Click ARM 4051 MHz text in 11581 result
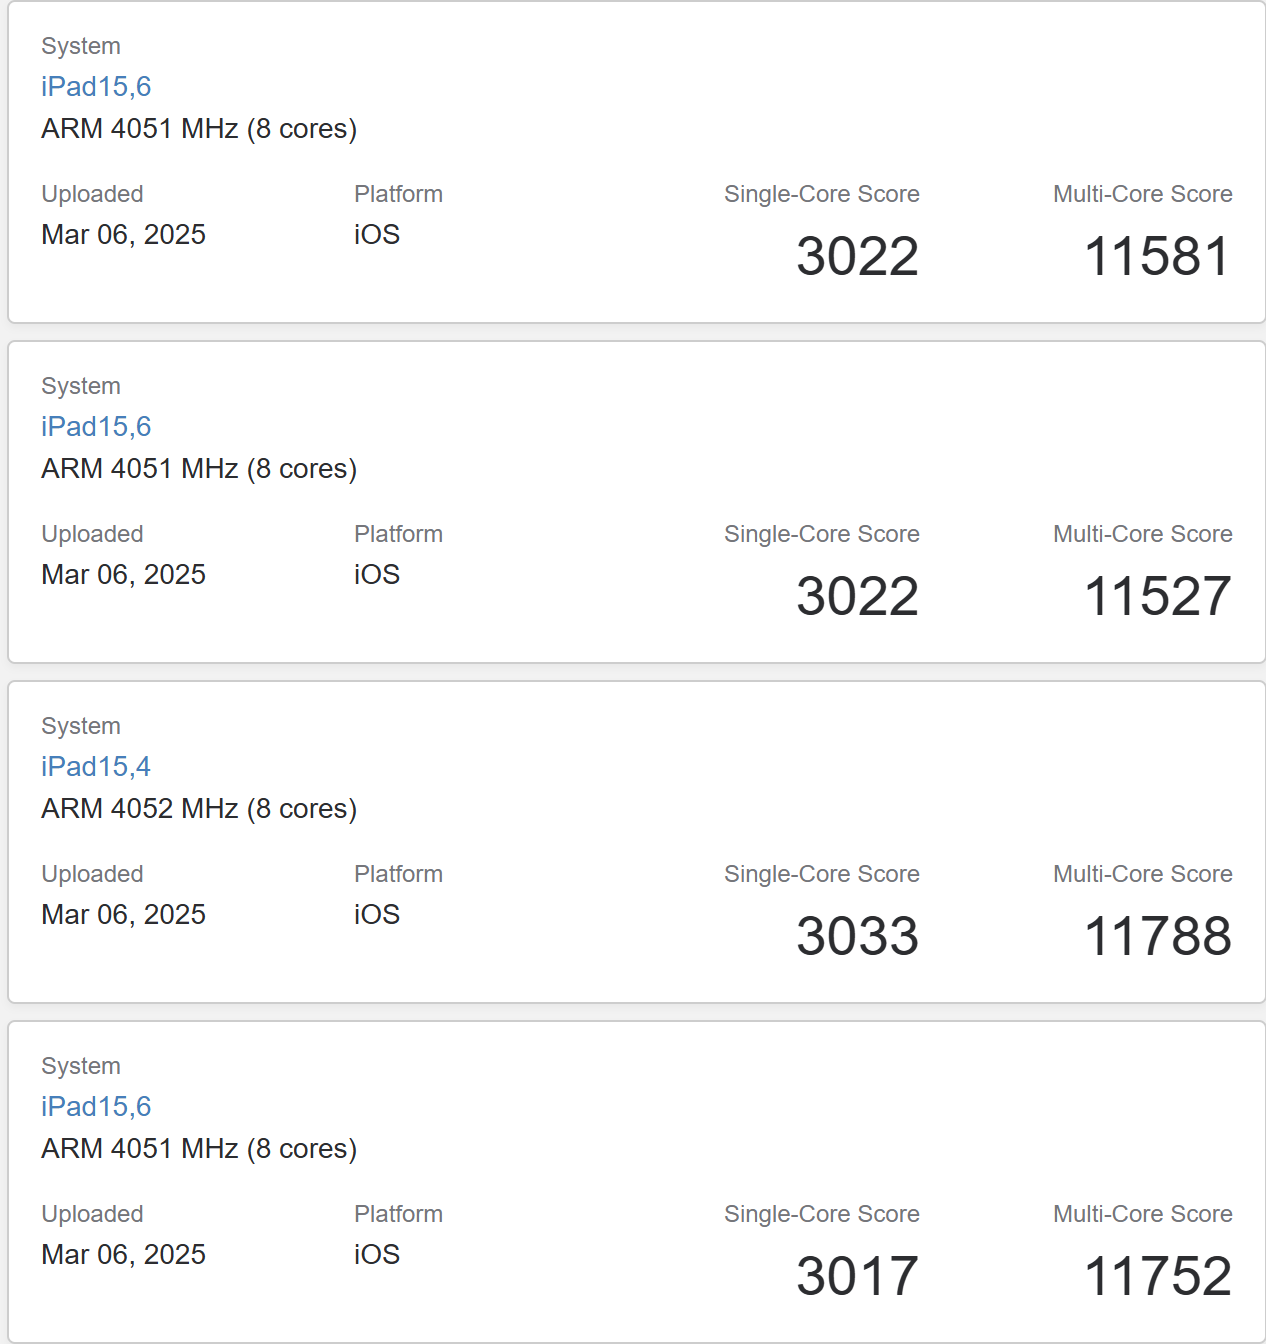 tap(199, 129)
